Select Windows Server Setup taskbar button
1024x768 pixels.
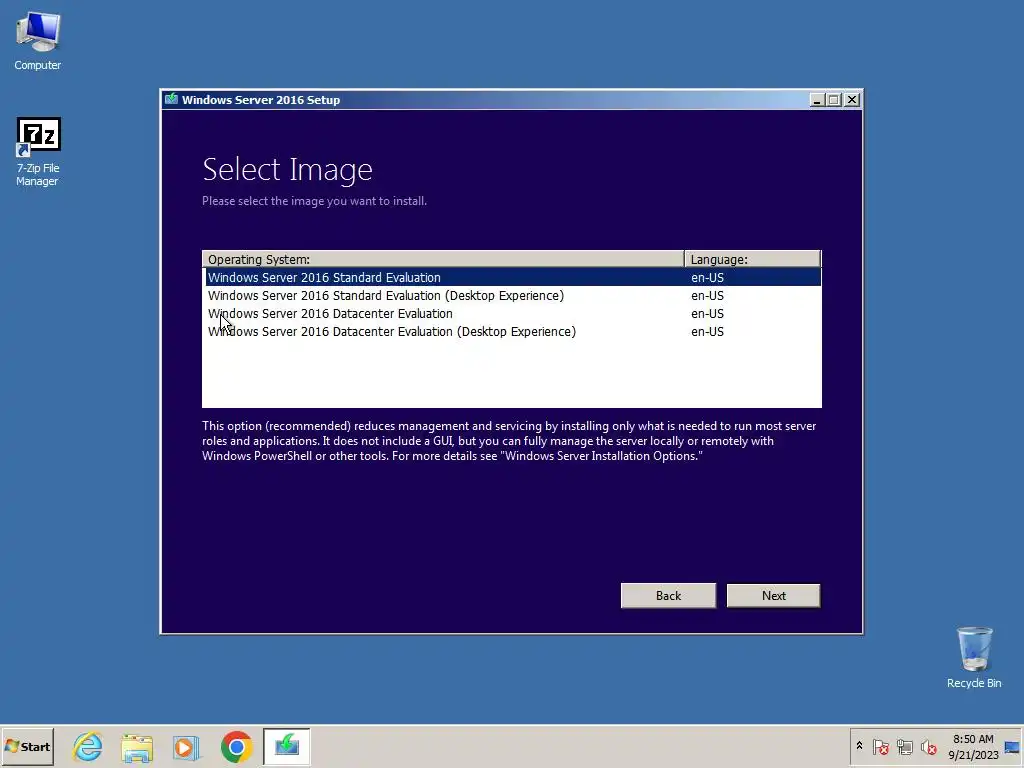click(287, 746)
